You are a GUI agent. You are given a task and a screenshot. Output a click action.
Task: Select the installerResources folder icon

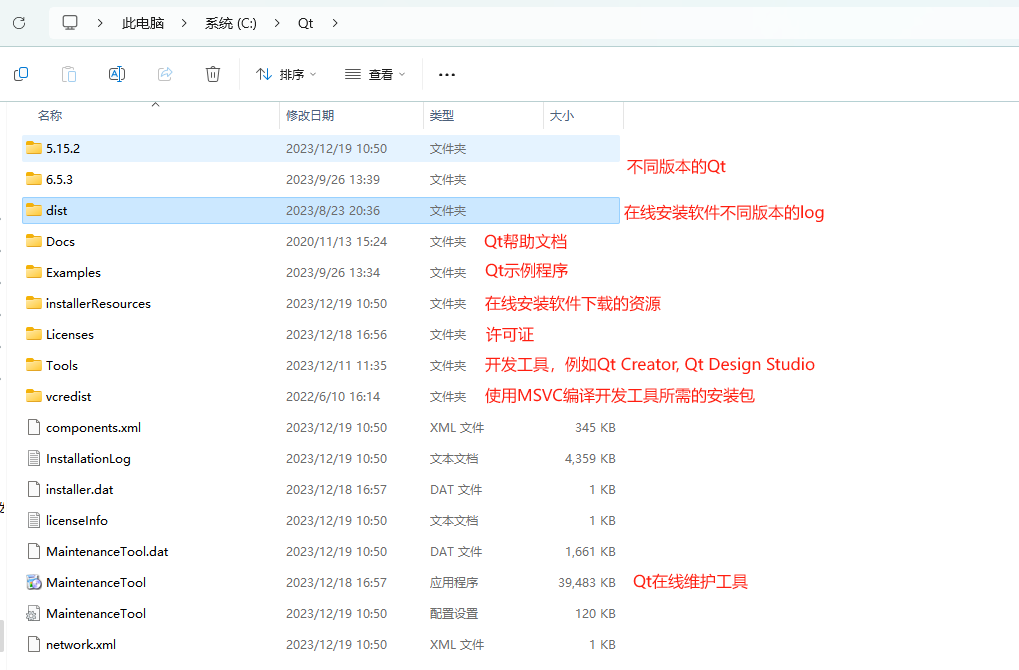coord(34,303)
